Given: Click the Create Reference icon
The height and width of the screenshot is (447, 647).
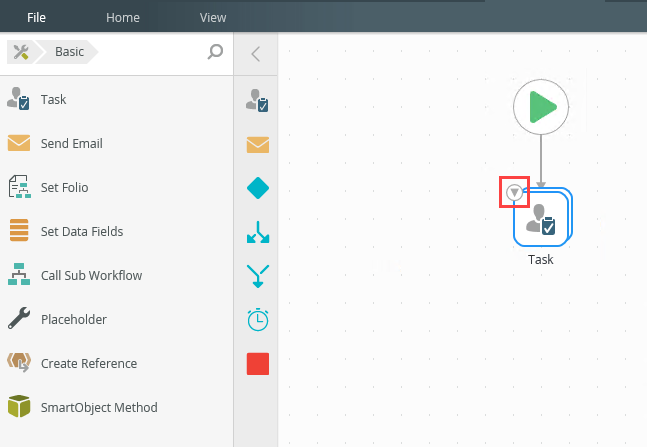Looking at the screenshot, I should [x=19, y=362].
